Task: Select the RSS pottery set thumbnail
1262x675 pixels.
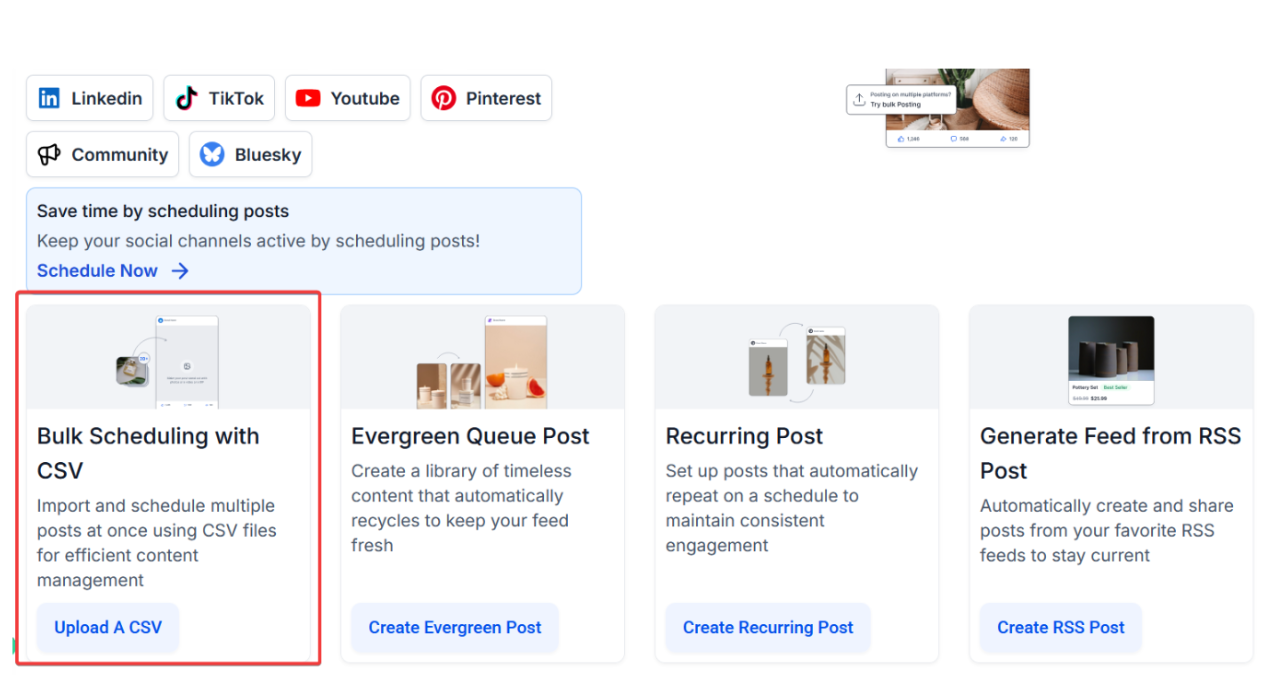Action: tap(1111, 360)
